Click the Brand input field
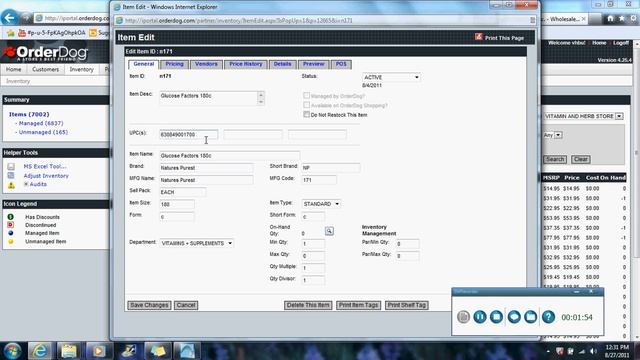The image size is (640, 360). coord(206,168)
